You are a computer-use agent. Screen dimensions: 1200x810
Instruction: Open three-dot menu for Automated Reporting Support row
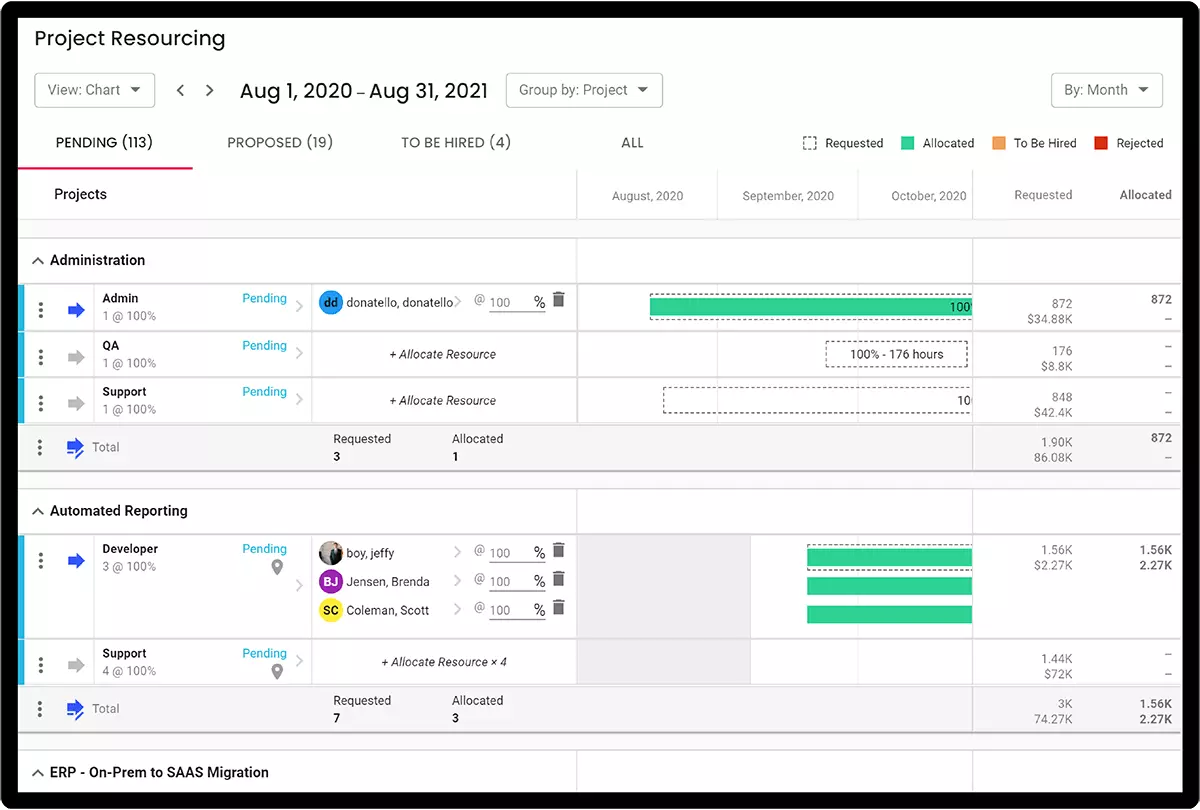[x=40, y=665]
